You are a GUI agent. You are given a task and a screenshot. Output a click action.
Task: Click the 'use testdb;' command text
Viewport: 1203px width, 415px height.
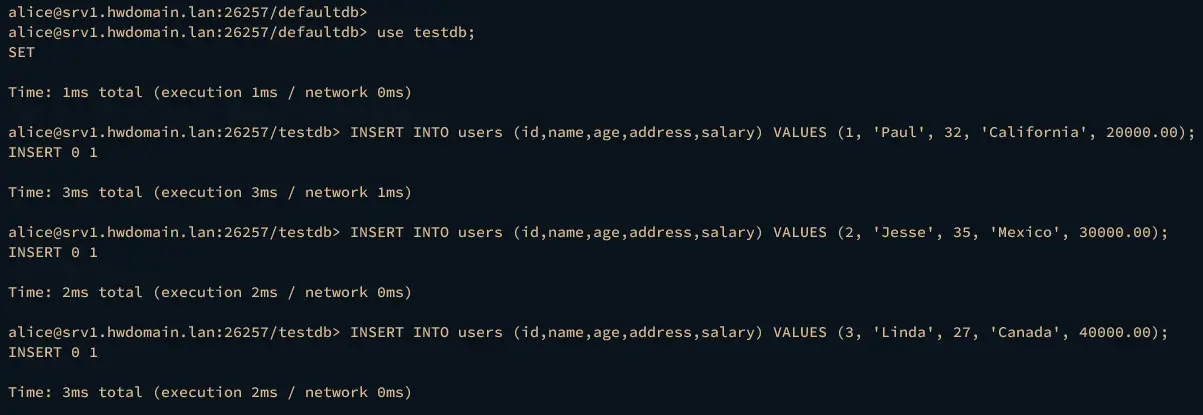426,33
